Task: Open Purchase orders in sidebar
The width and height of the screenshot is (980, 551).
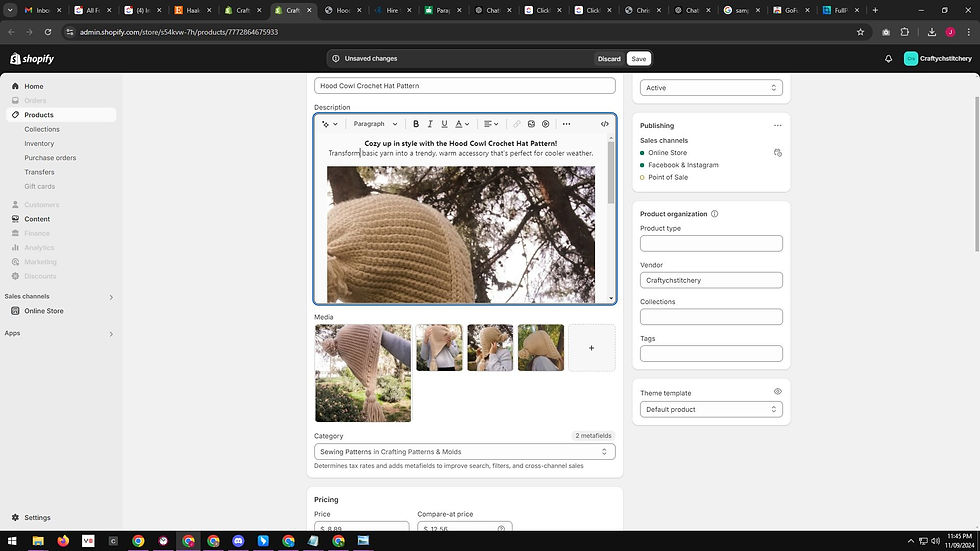Action: point(50,158)
